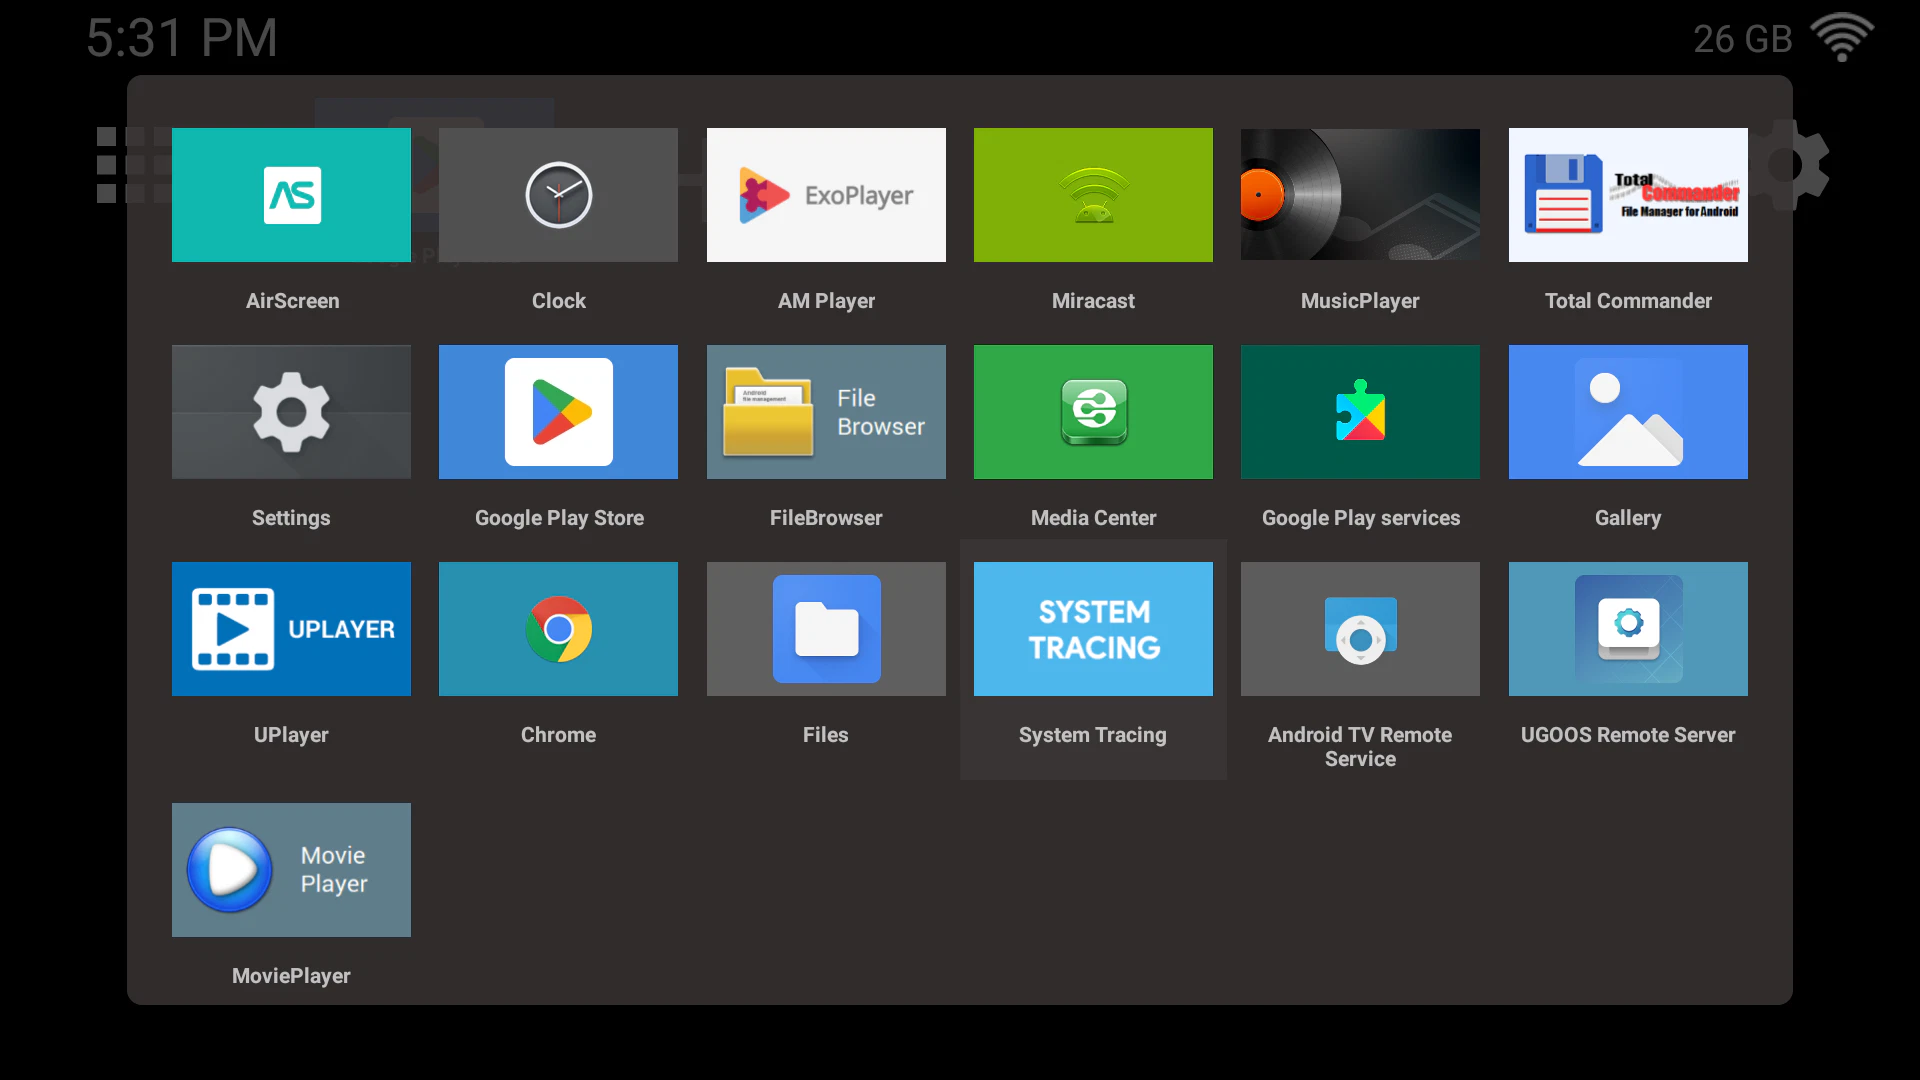Open AM Player ExoPlayer tile

[x=826, y=195]
